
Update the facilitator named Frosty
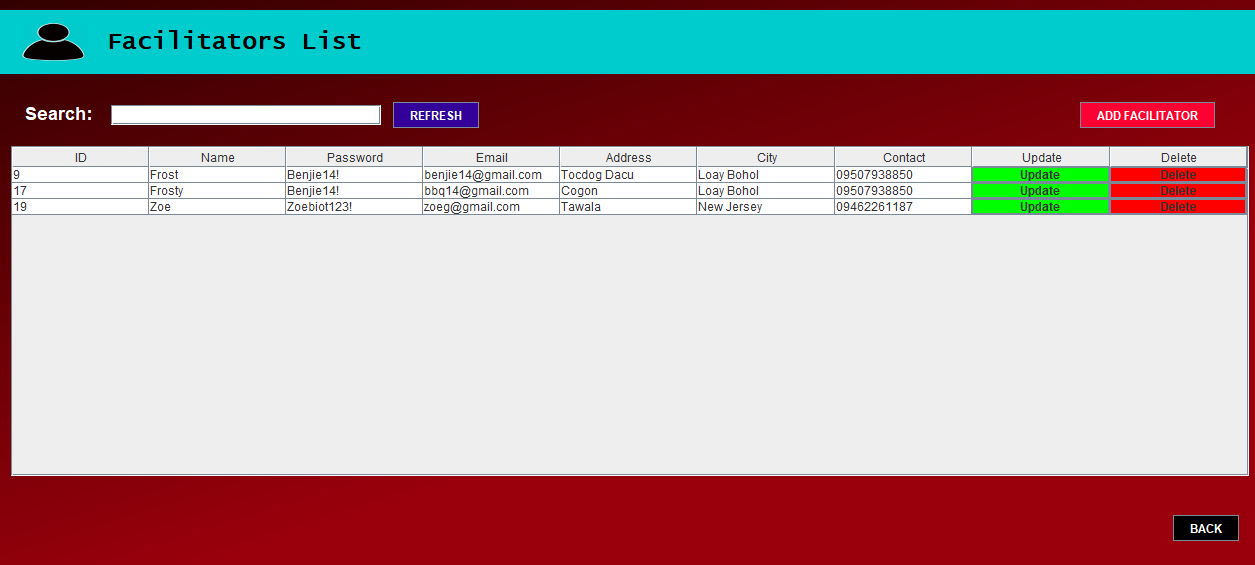click(x=1039, y=191)
